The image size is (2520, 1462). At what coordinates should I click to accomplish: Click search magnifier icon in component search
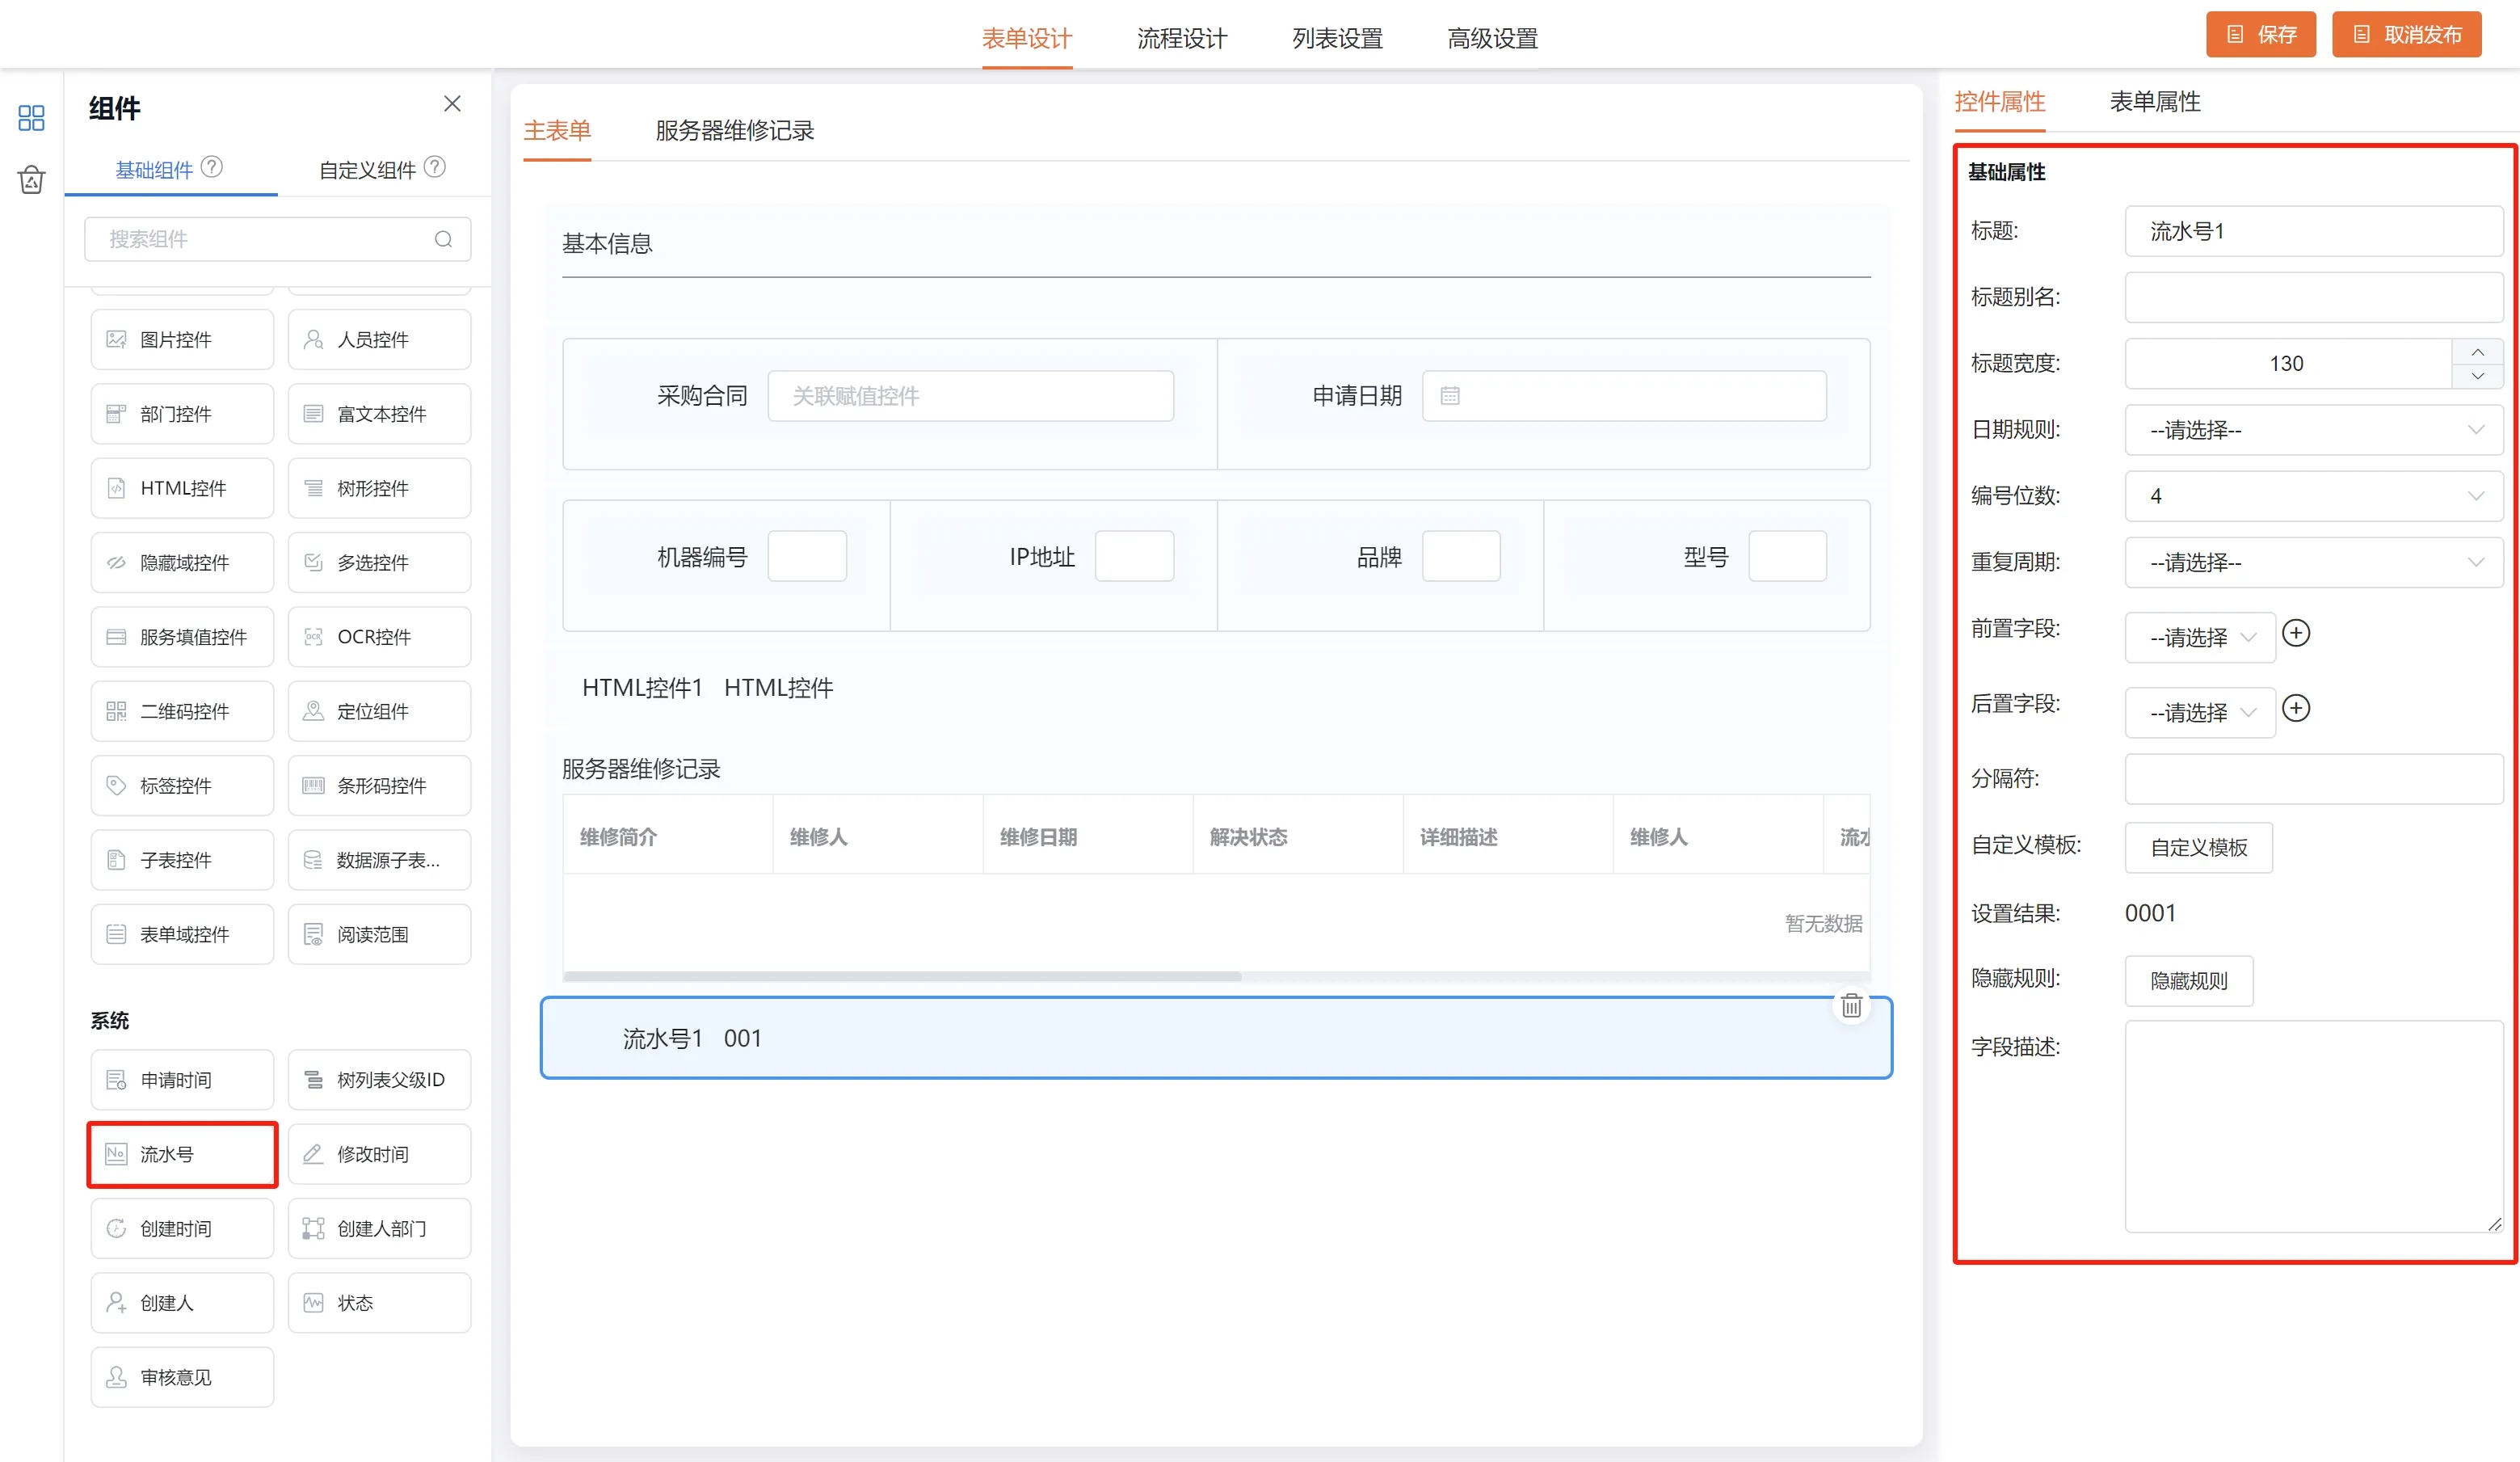443,239
